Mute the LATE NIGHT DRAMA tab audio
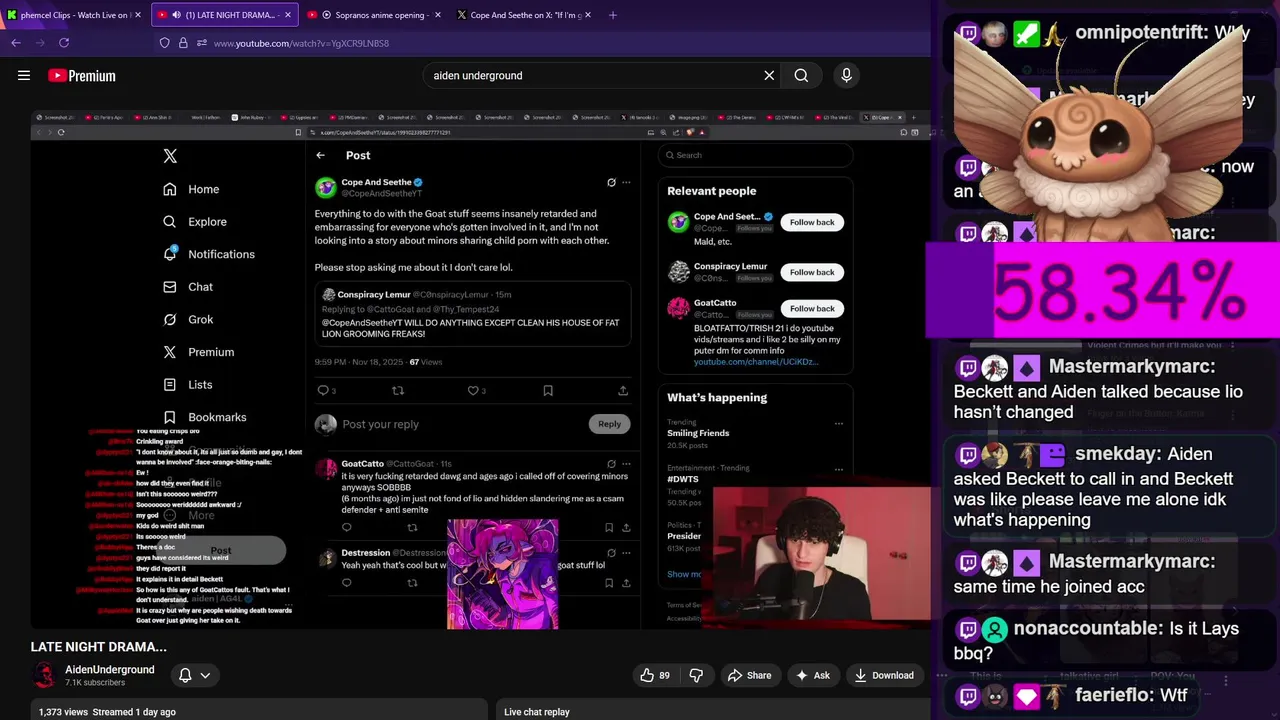Screen dimensions: 1280x720 point(176,15)
